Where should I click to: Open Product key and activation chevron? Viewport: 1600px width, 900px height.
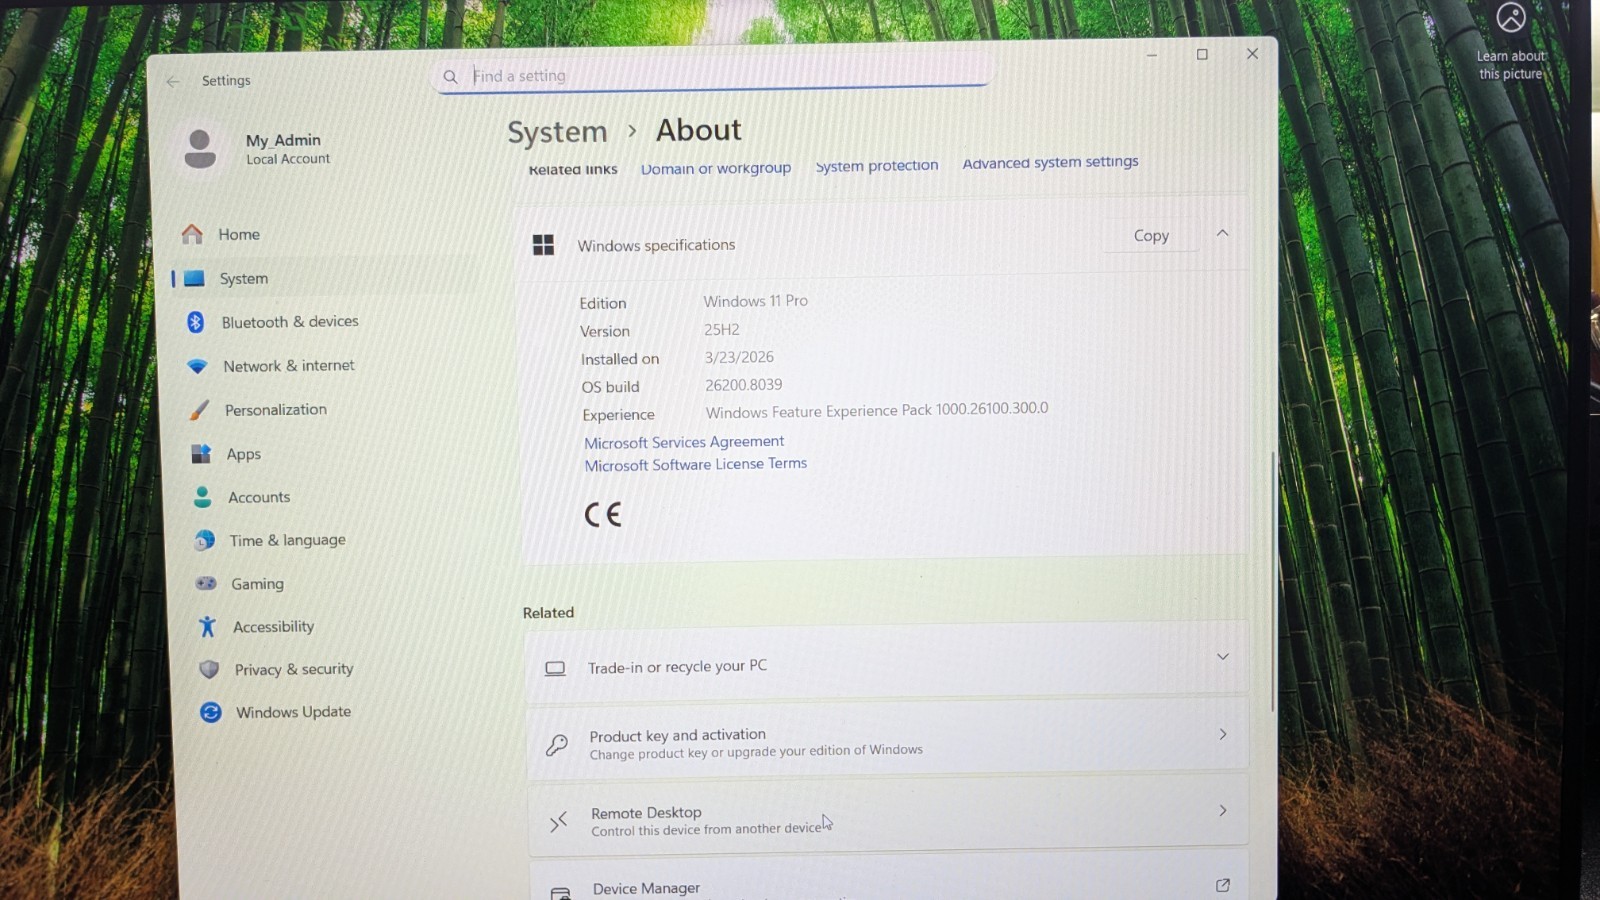(x=1222, y=734)
